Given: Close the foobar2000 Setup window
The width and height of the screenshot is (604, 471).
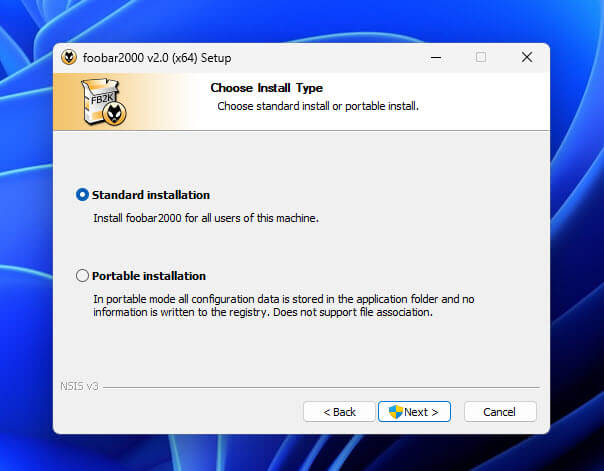Looking at the screenshot, I should [x=526, y=58].
